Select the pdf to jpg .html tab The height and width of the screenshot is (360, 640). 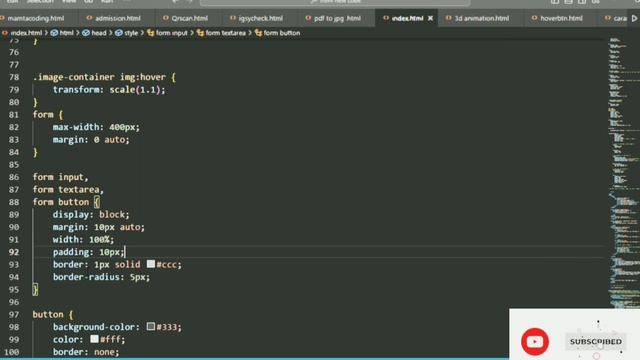coord(333,18)
